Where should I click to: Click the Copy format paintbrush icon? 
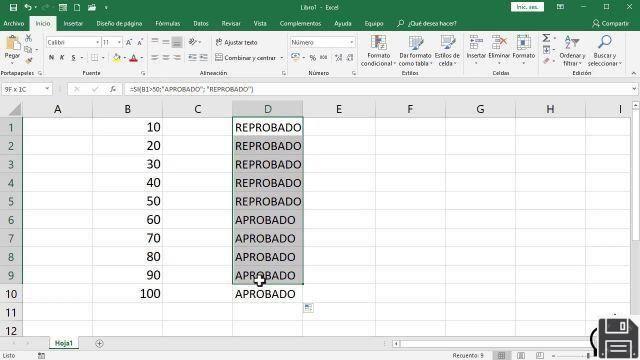[28, 60]
